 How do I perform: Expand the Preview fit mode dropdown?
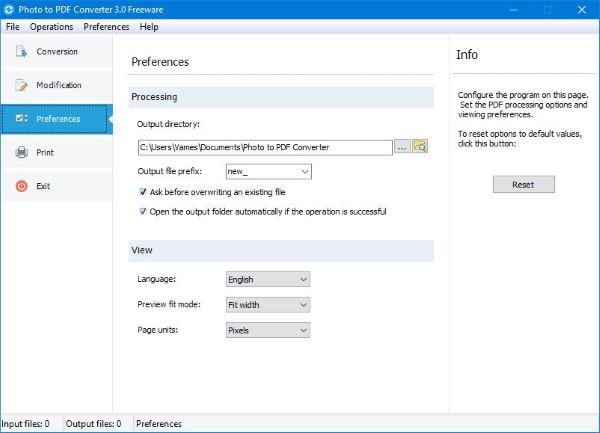coord(268,305)
